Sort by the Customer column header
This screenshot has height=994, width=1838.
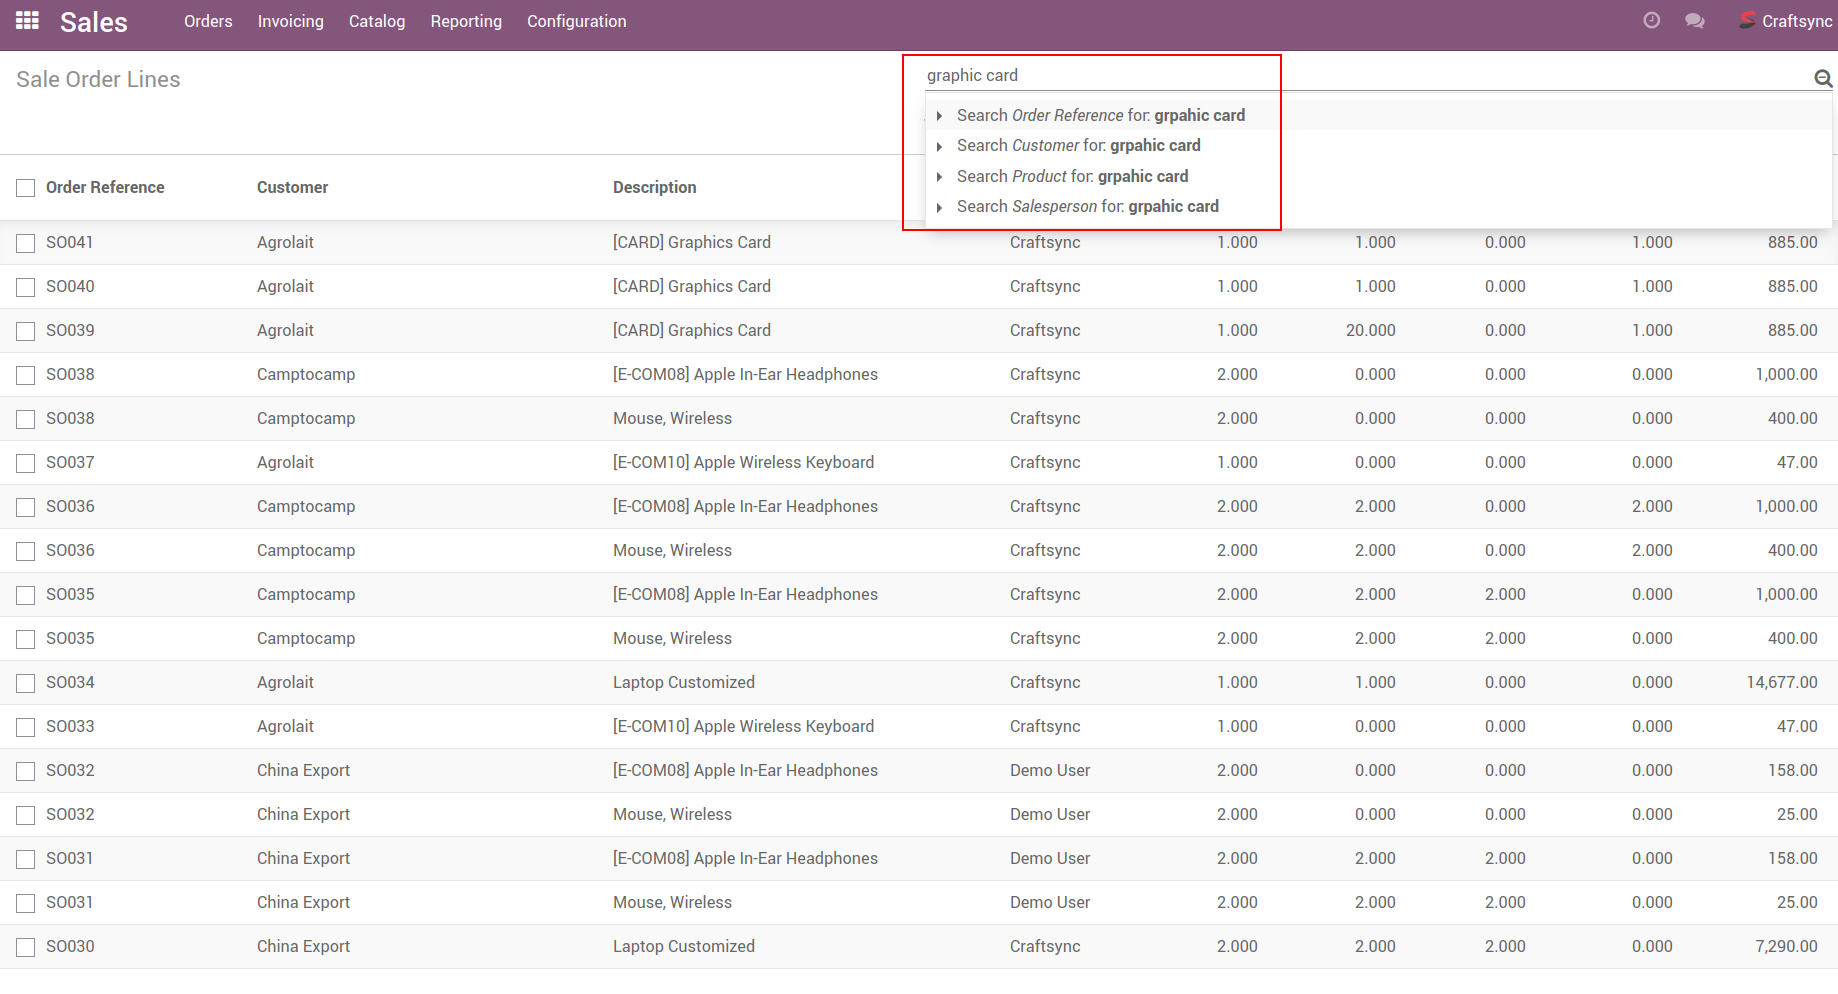click(292, 187)
